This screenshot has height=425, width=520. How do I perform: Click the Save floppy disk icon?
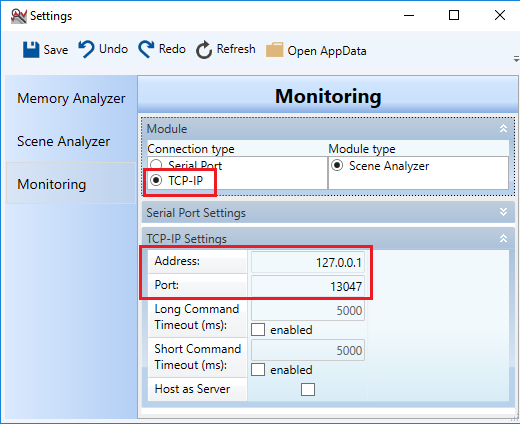(x=31, y=50)
